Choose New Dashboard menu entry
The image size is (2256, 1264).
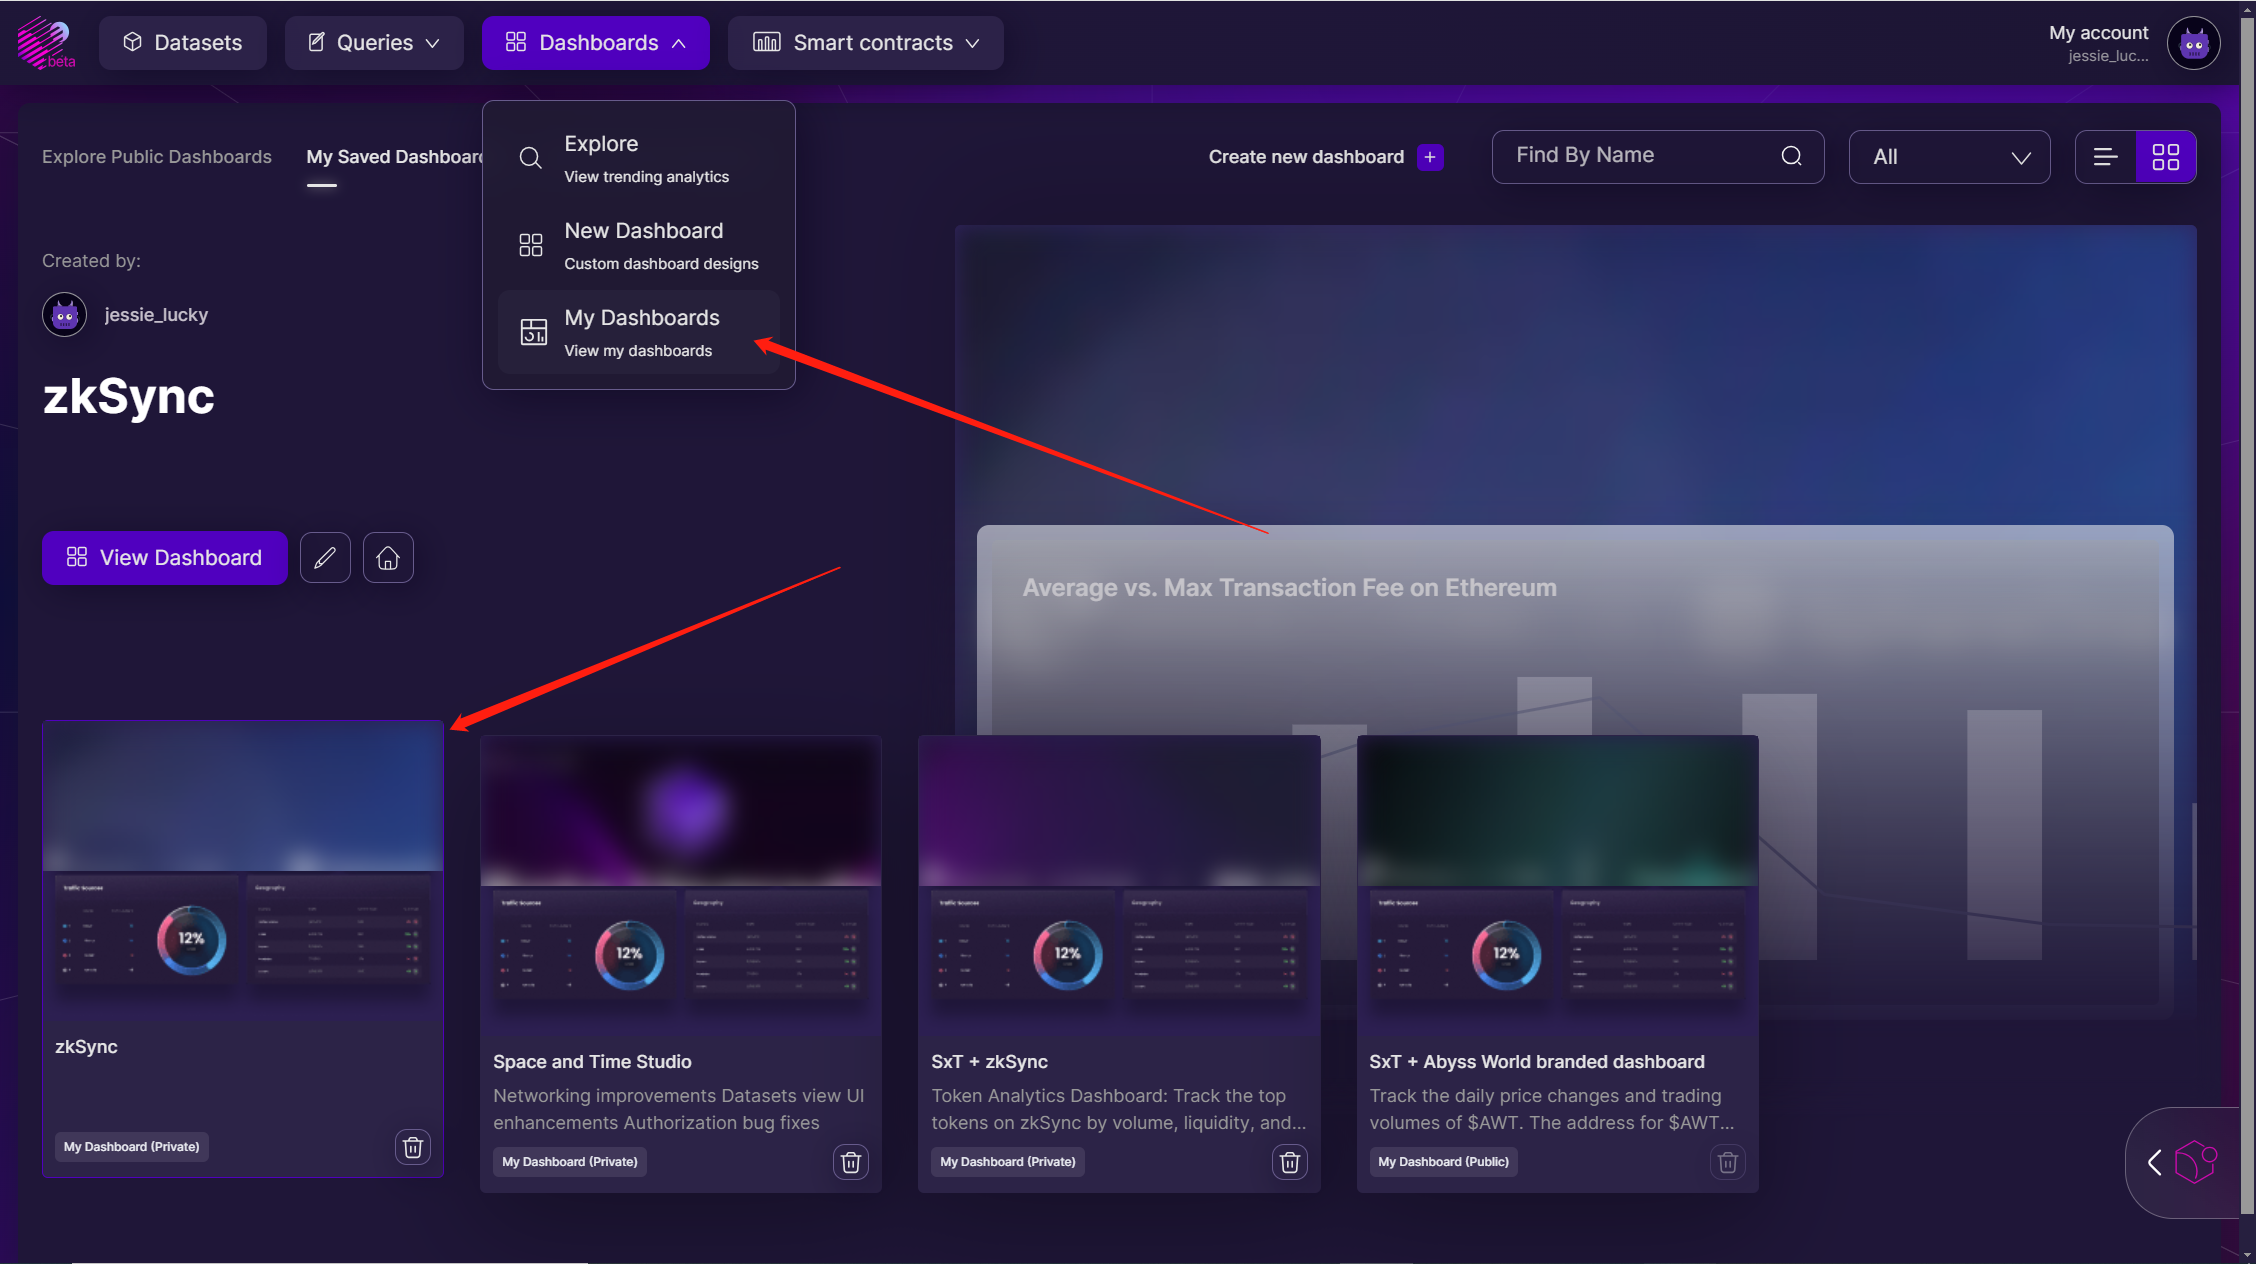[639, 245]
